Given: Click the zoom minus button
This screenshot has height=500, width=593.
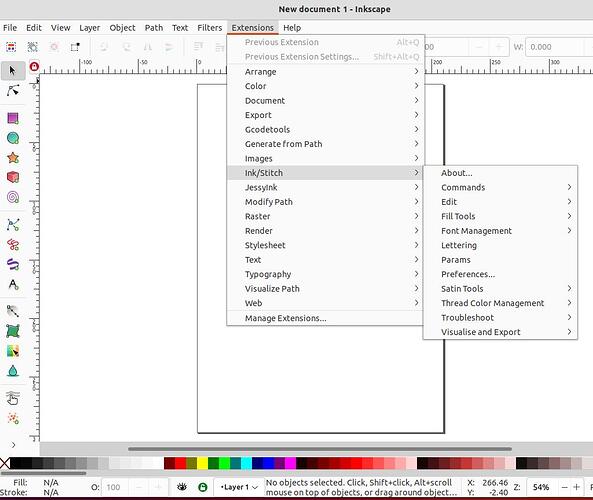Looking at the screenshot, I should pos(564,487).
